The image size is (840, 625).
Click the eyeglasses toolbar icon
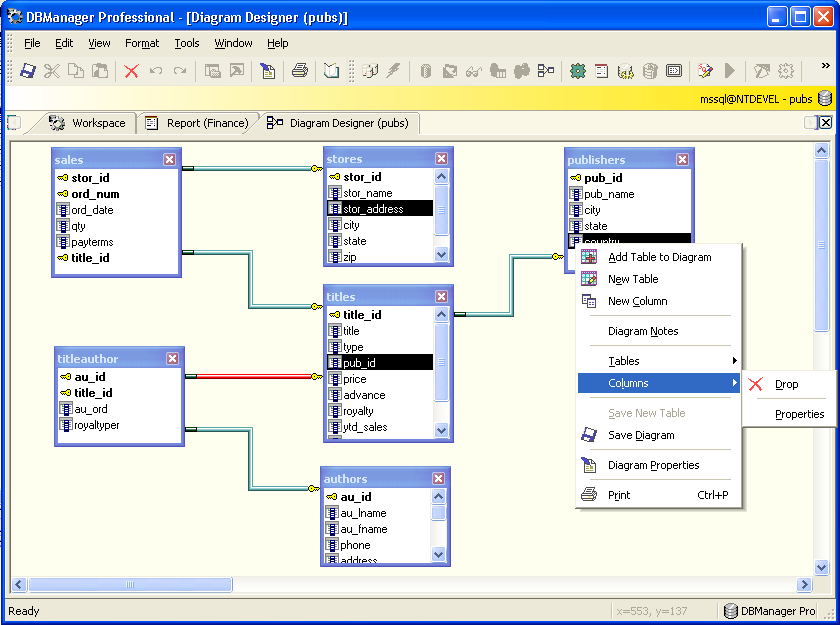pos(474,71)
